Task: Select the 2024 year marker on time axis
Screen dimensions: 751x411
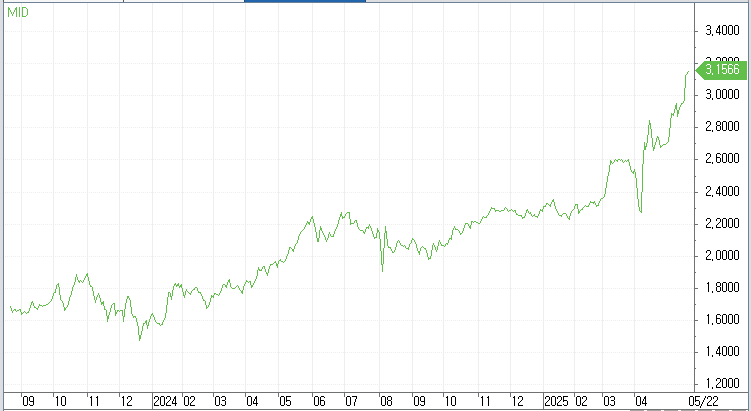Action: pyautogui.click(x=165, y=400)
